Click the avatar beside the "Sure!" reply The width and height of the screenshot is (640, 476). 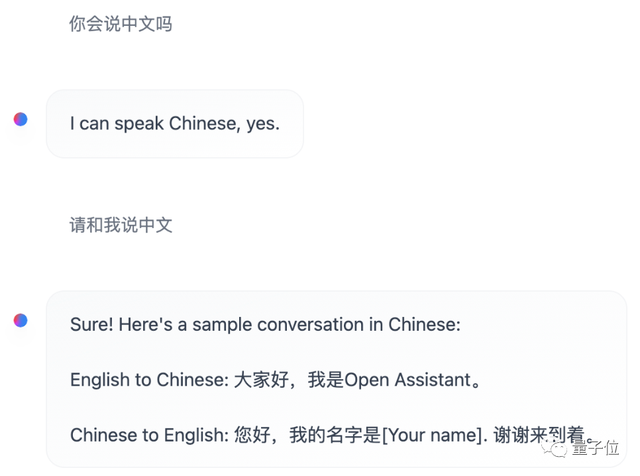21,320
